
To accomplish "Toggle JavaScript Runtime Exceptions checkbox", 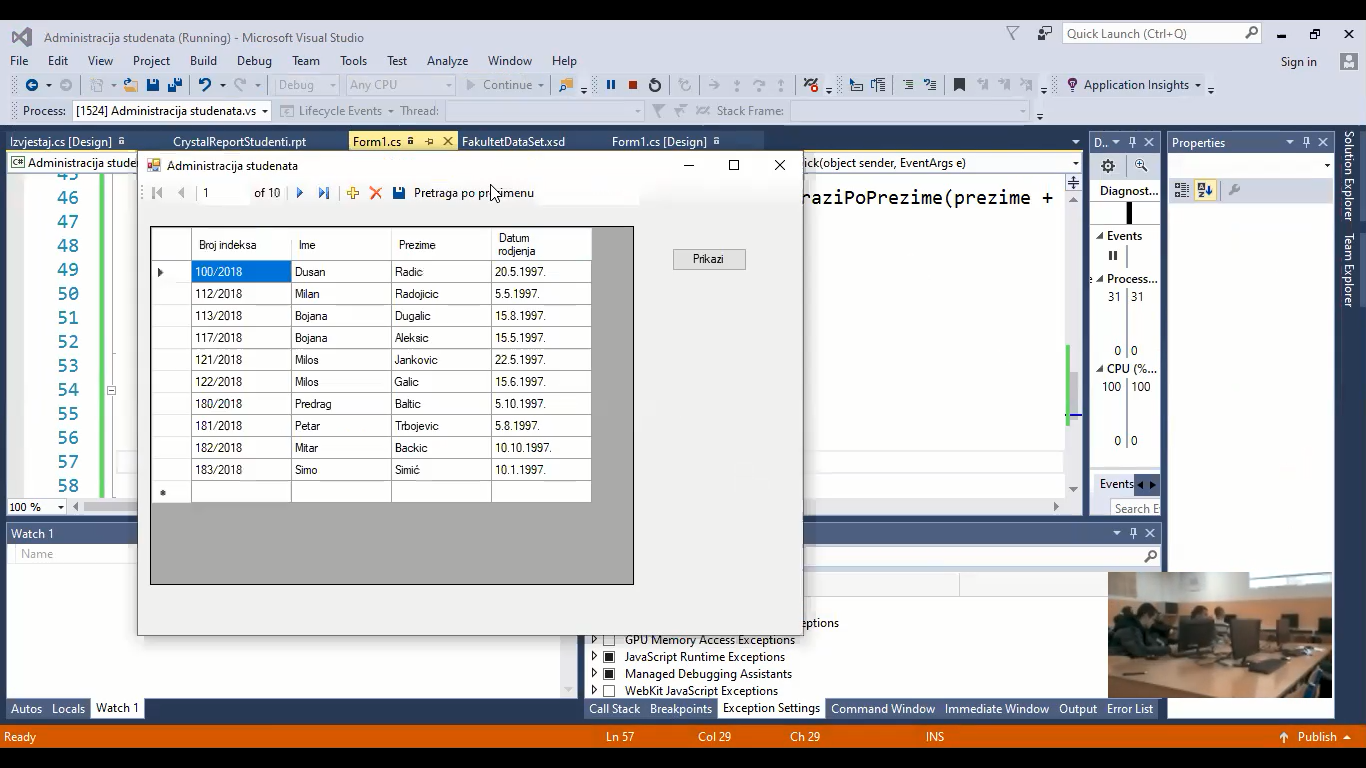I will [x=609, y=657].
